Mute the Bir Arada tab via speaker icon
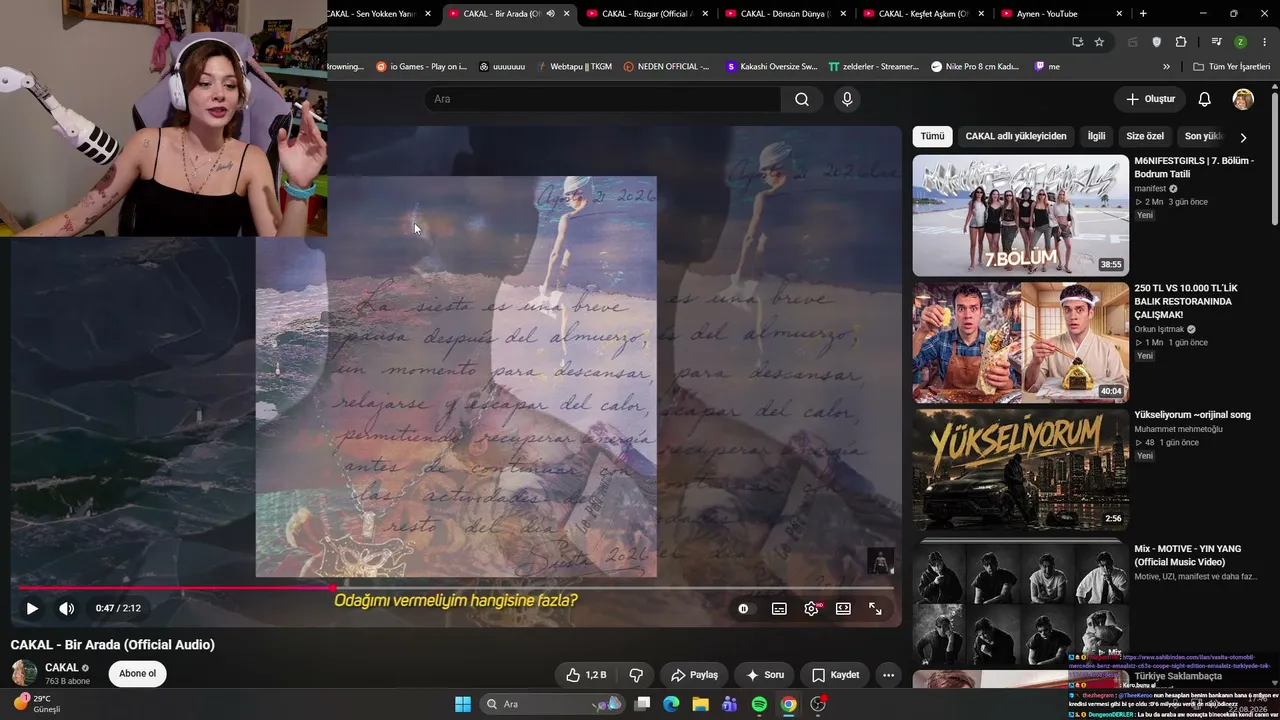 click(550, 14)
